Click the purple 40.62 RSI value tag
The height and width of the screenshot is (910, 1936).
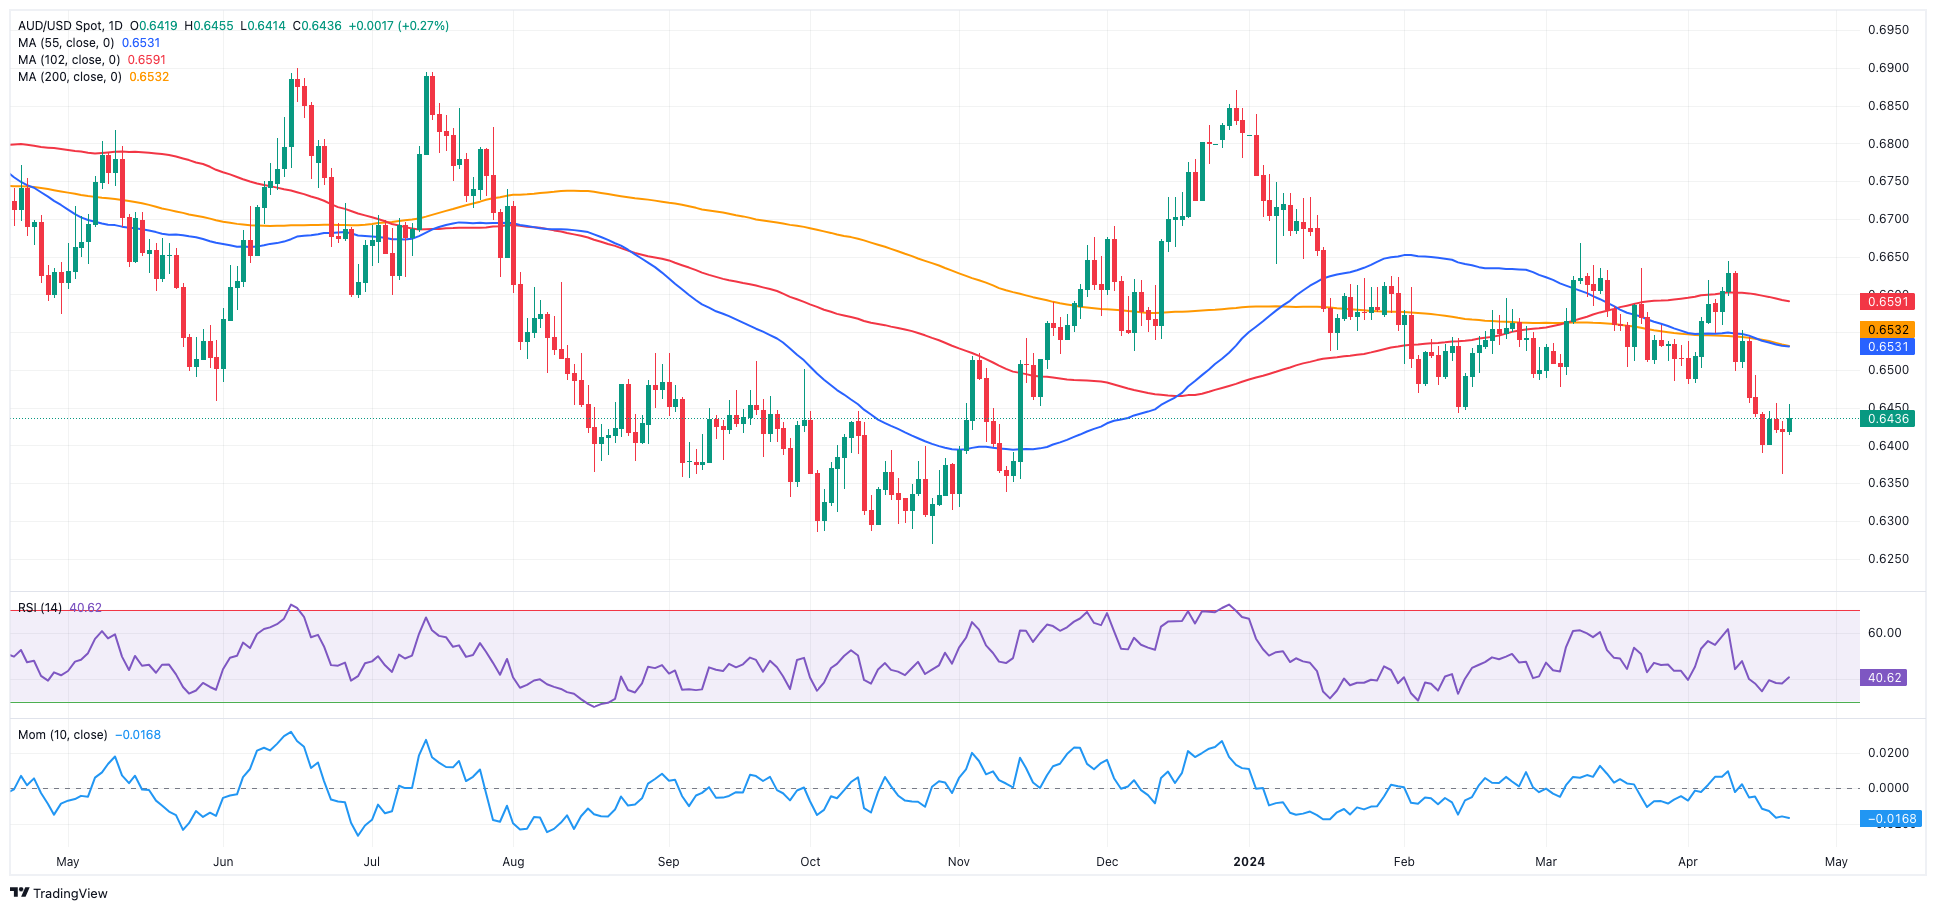click(1883, 678)
